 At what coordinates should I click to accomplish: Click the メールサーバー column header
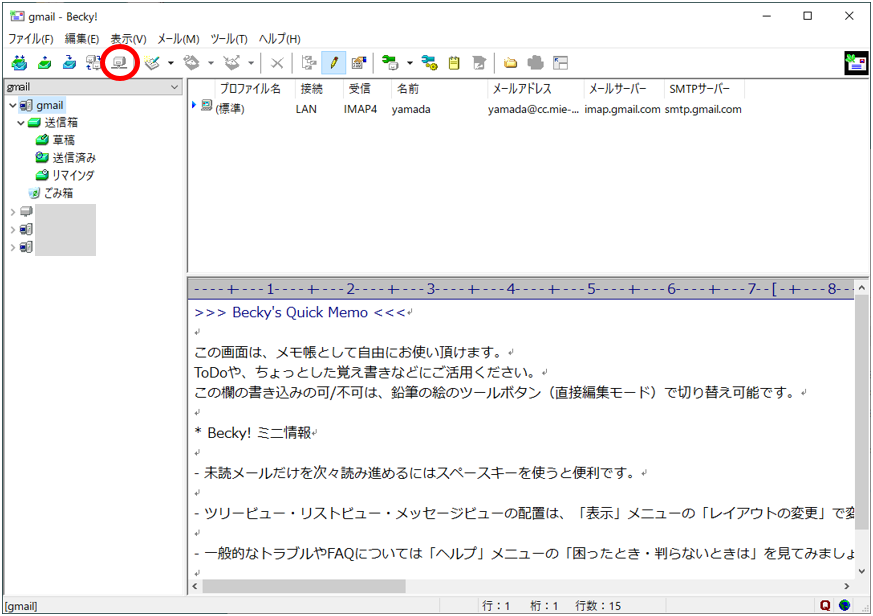pos(624,89)
